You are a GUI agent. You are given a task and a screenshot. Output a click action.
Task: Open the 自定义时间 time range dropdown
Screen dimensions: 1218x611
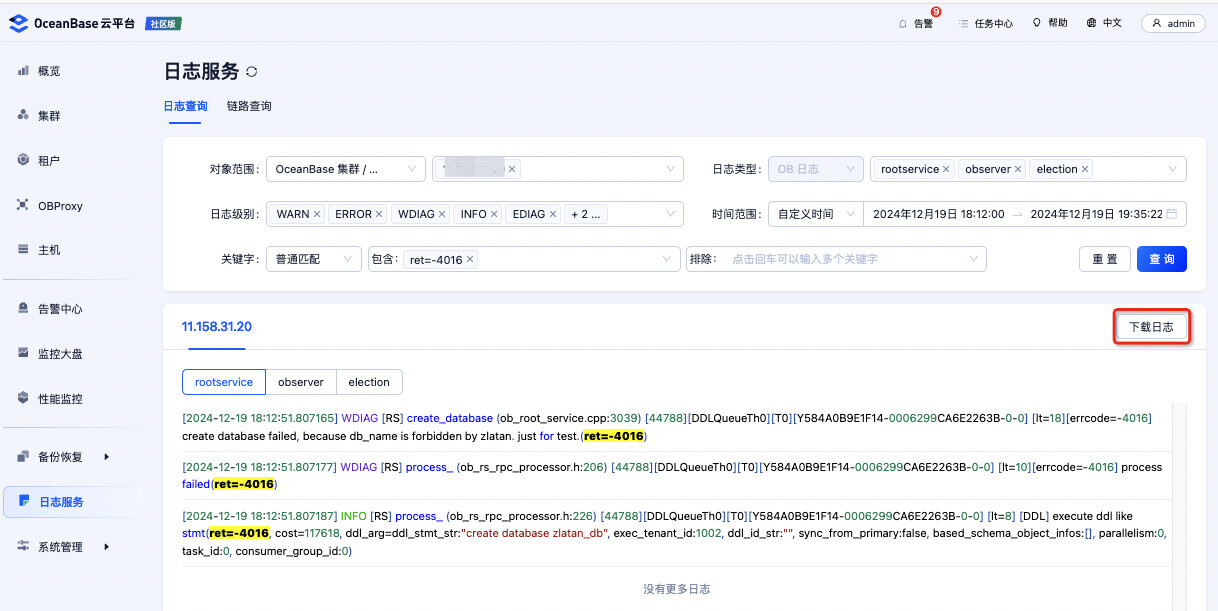815,214
